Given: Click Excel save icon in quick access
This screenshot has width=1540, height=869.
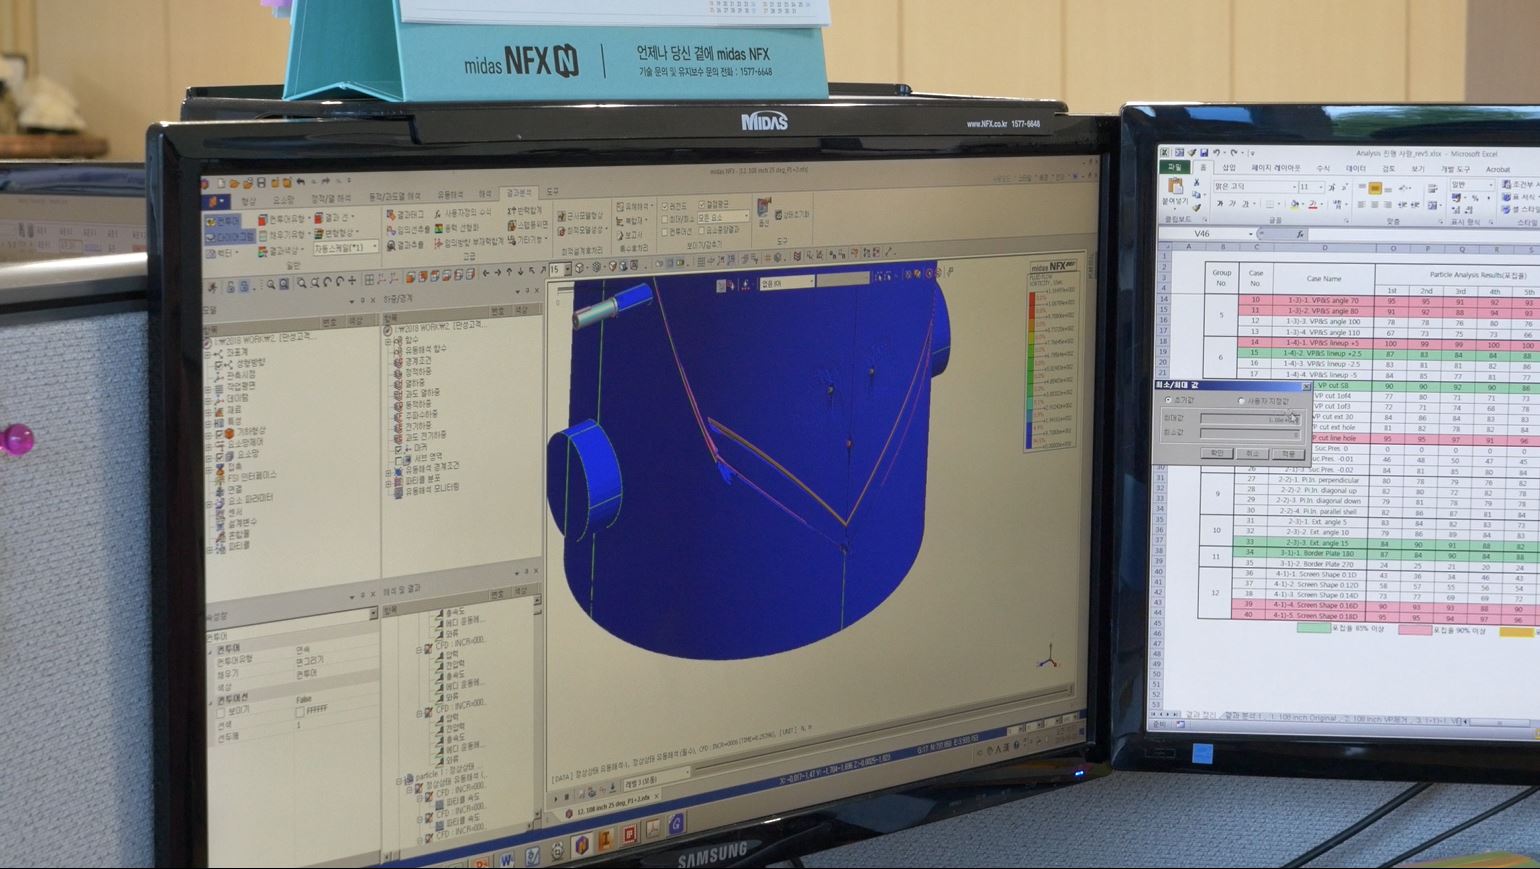Looking at the screenshot, I should (x=1204, y=153).
